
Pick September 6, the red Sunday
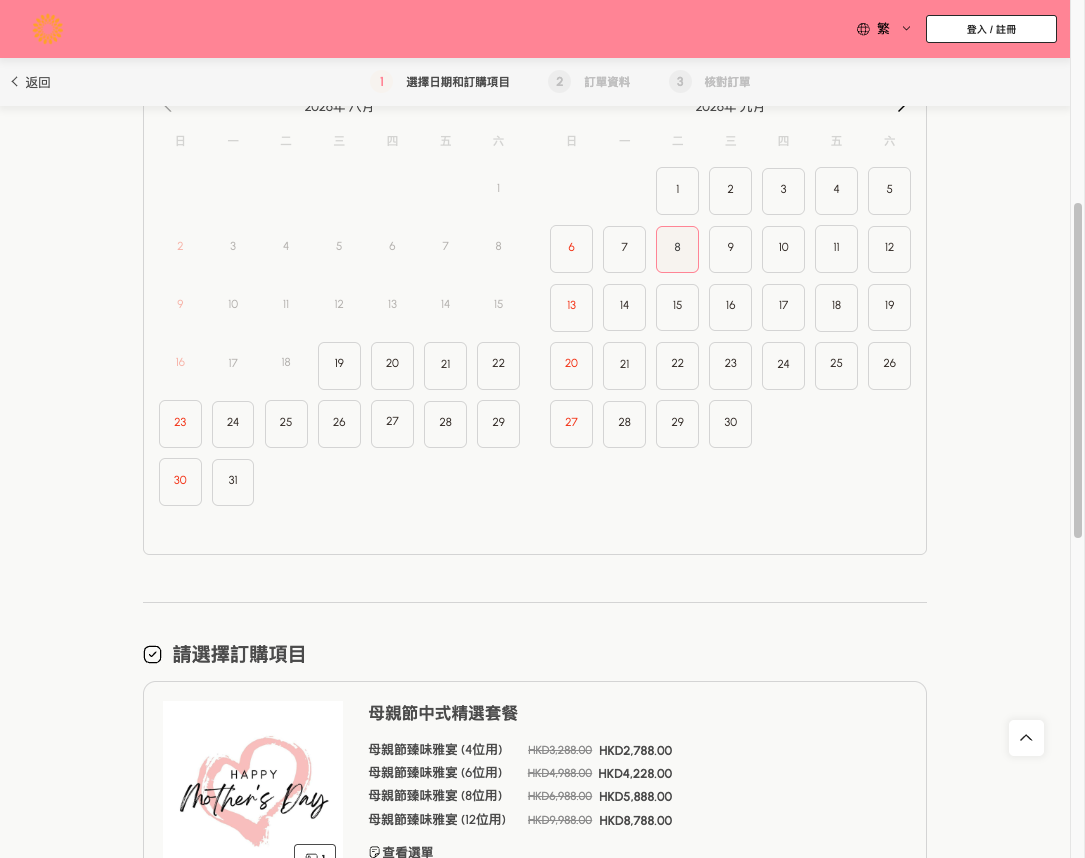coord(572,249)
